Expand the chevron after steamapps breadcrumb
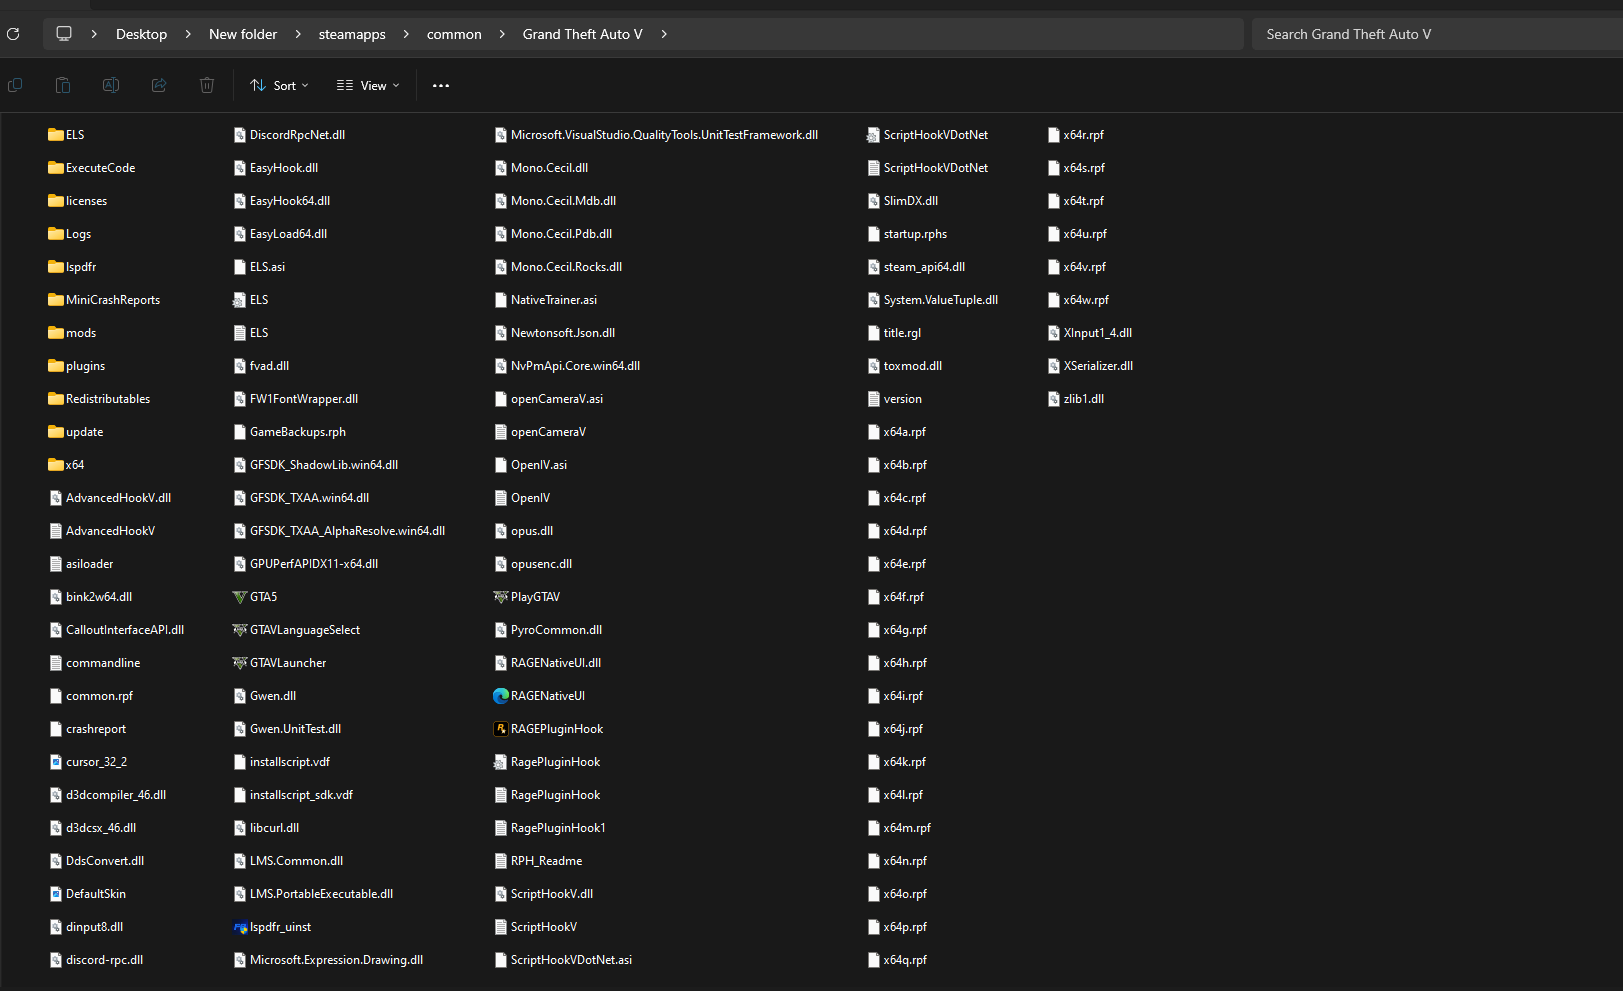1623x991 pixels. 406,34
